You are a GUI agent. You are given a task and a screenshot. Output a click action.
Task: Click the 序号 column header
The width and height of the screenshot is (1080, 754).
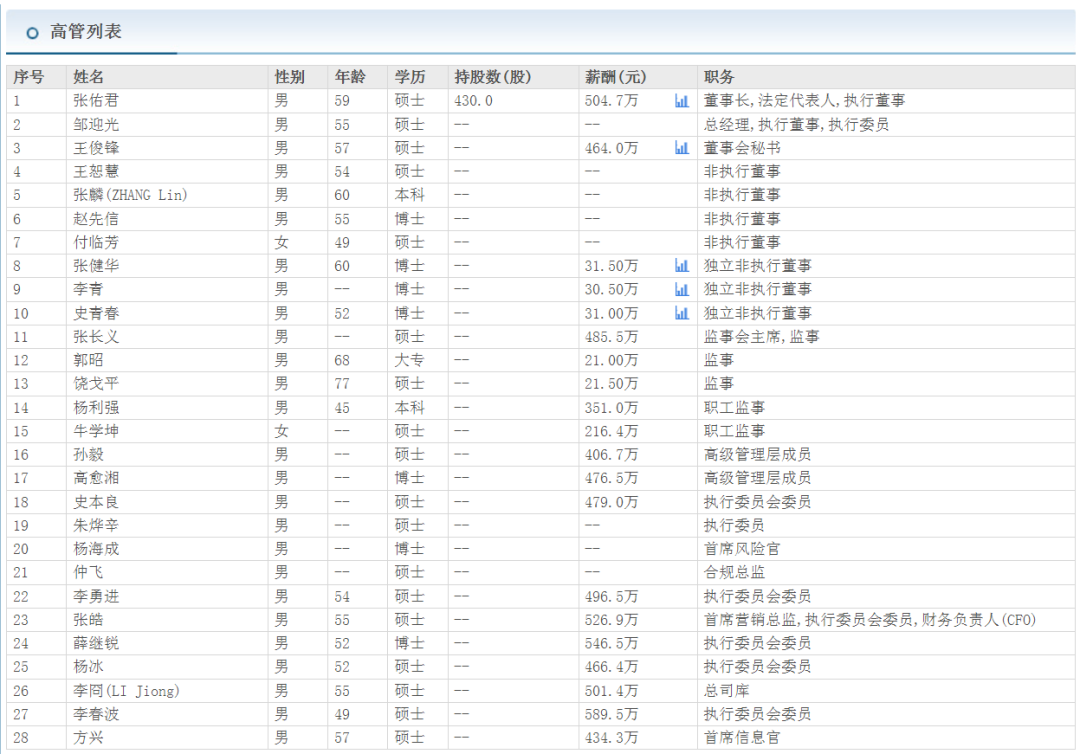point(29,77)
